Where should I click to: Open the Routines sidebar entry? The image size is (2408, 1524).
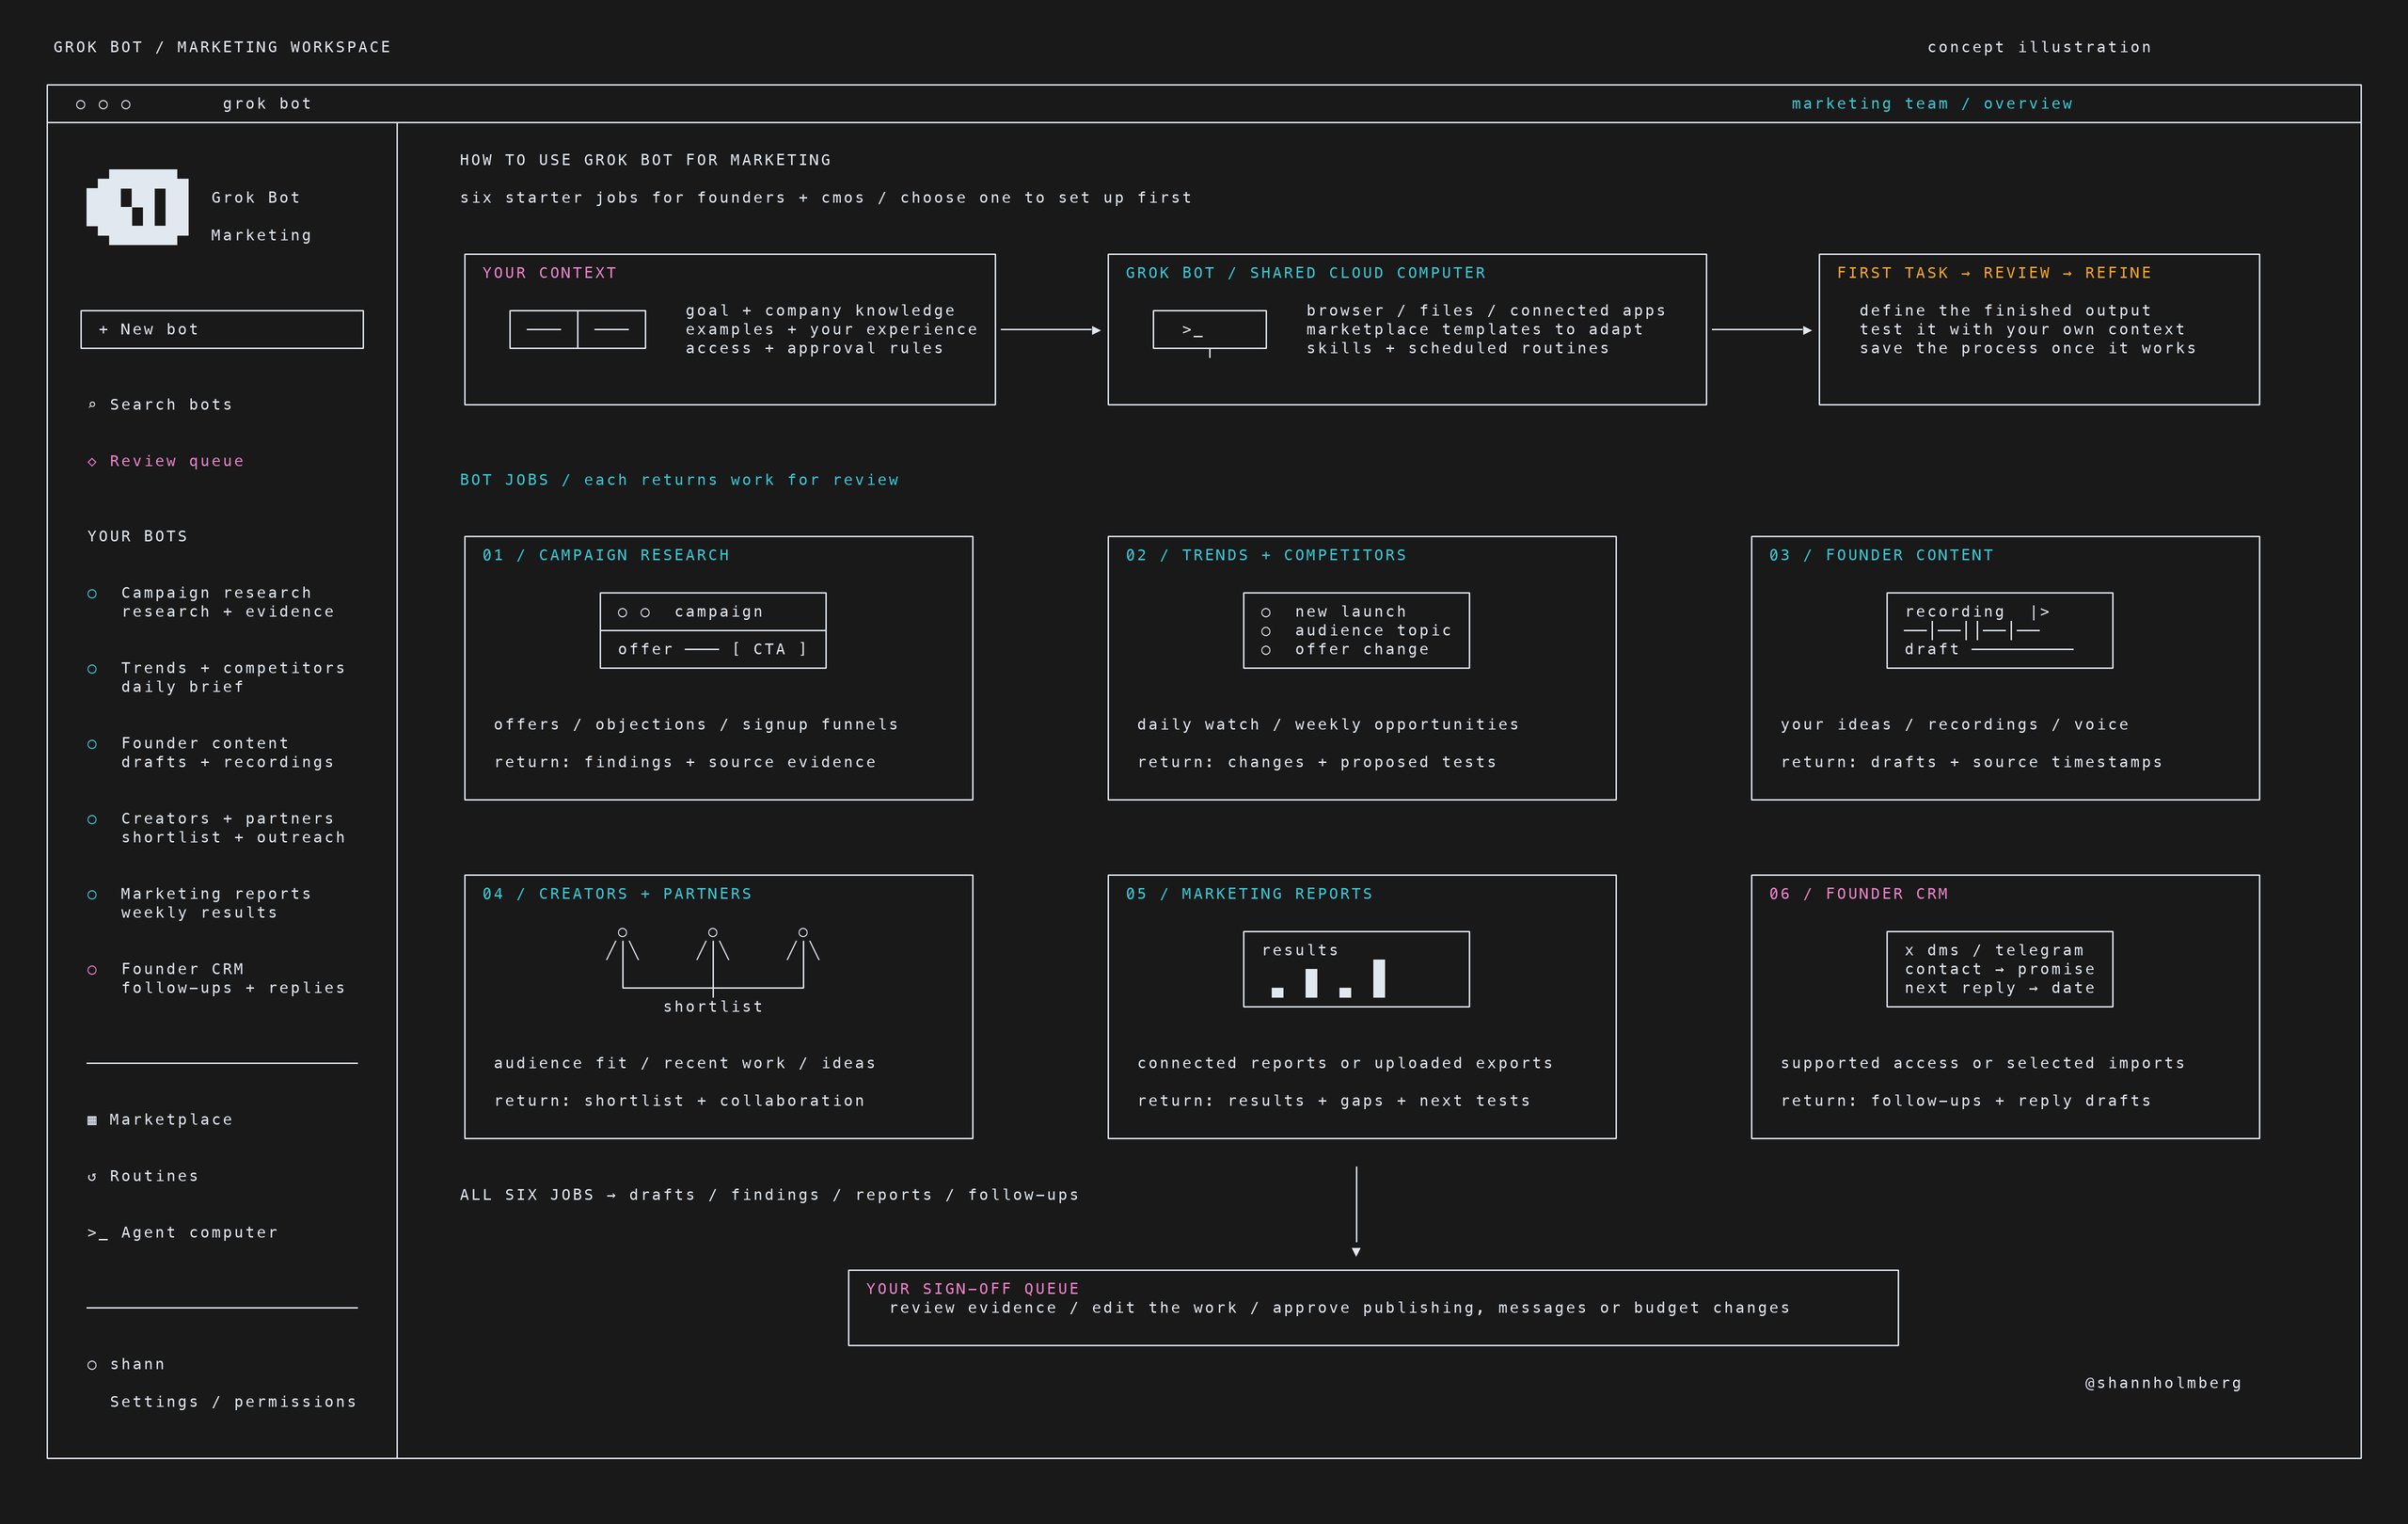click(143, 1176)
